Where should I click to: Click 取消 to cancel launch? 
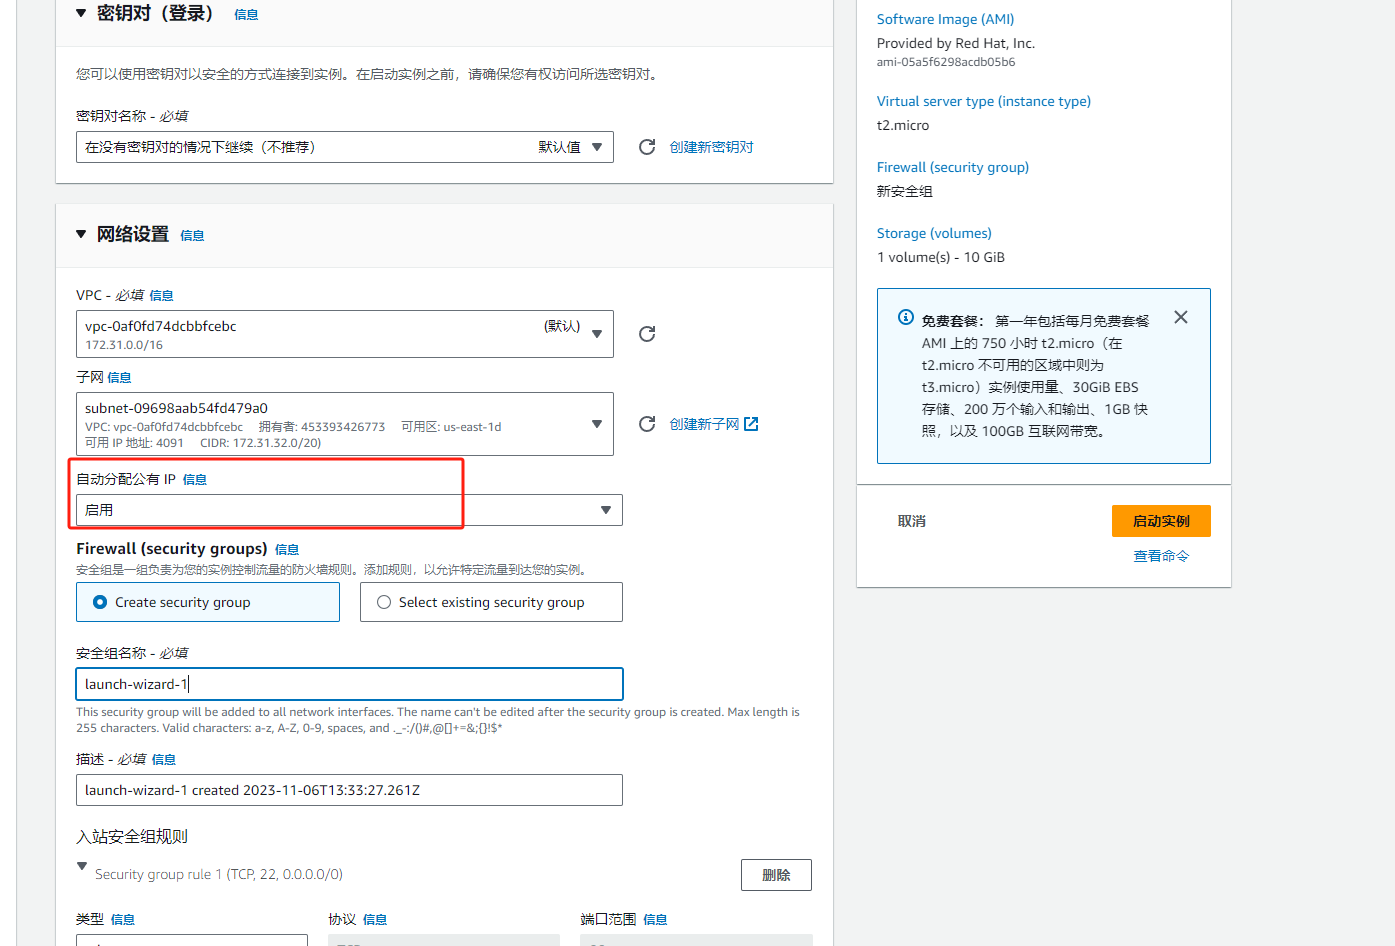(911, 521)
